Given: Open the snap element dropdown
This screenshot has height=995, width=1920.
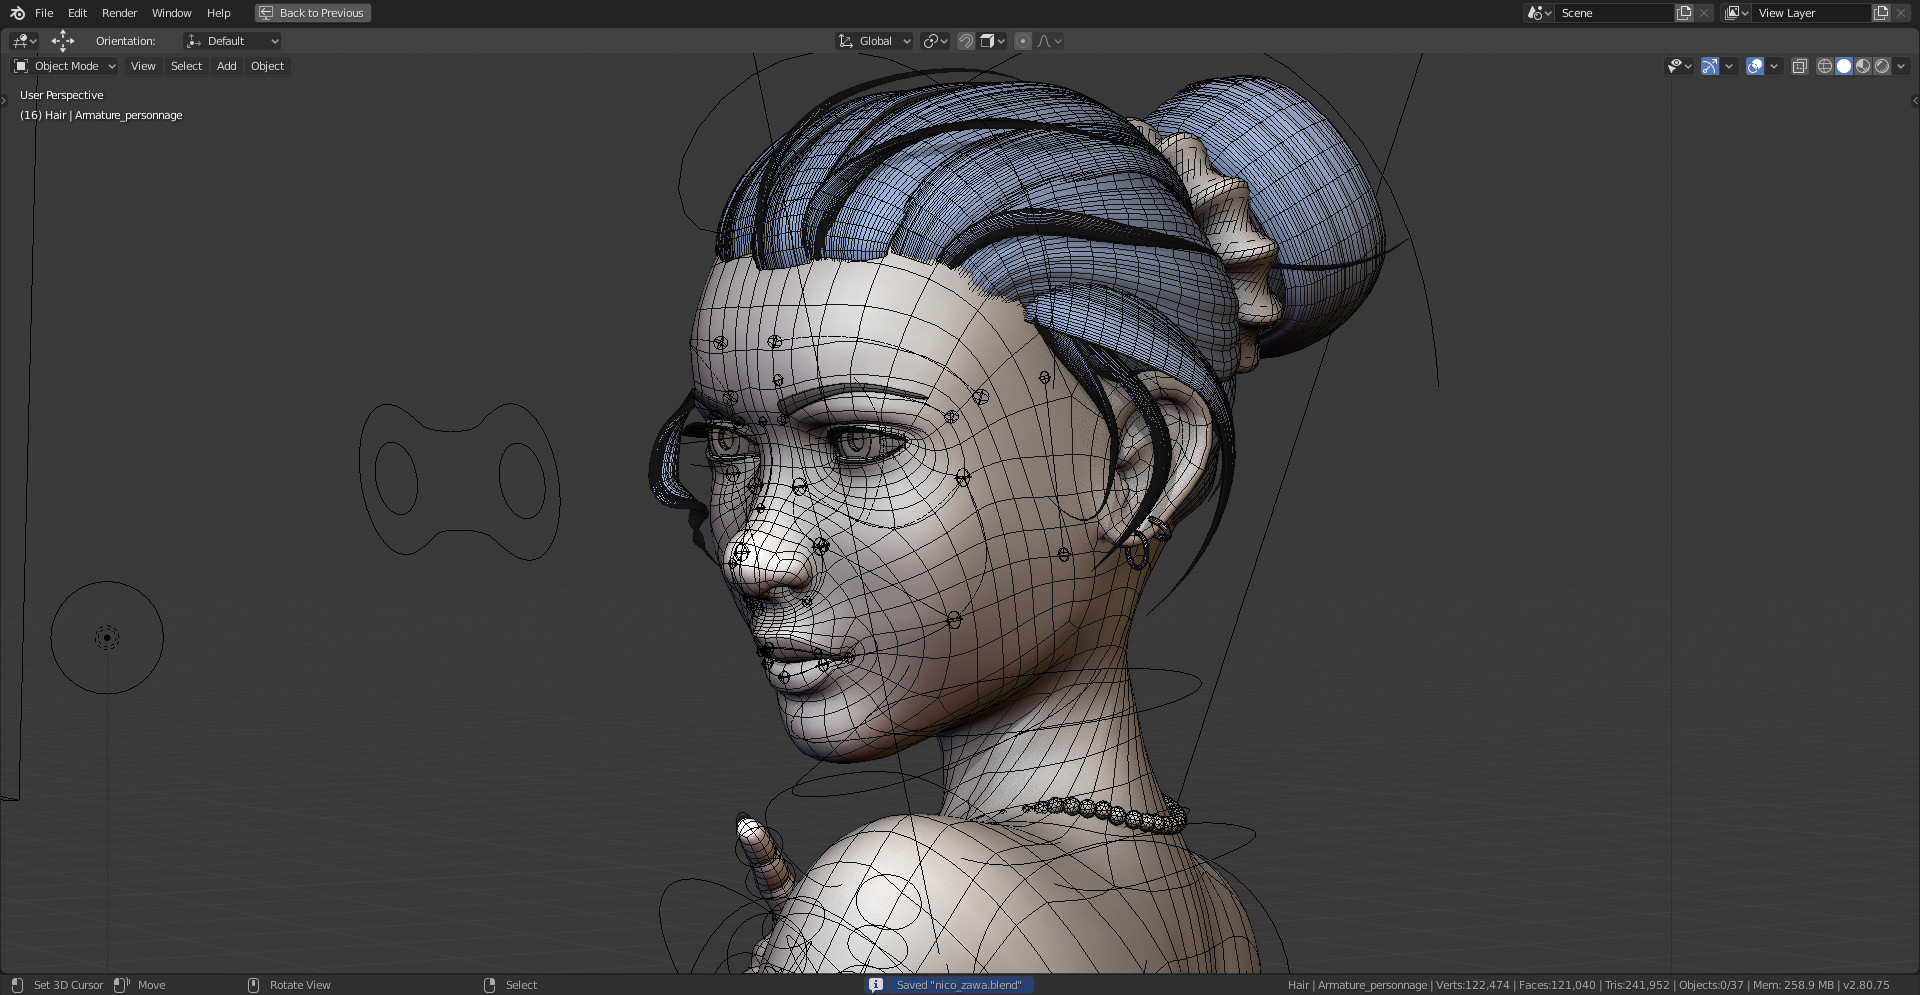Looking at the screenshot, I should pos(993,41).
